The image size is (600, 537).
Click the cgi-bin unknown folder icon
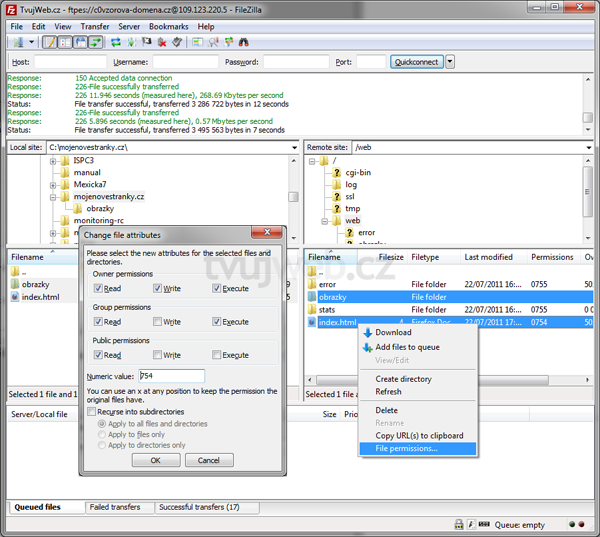pos(336,172)
